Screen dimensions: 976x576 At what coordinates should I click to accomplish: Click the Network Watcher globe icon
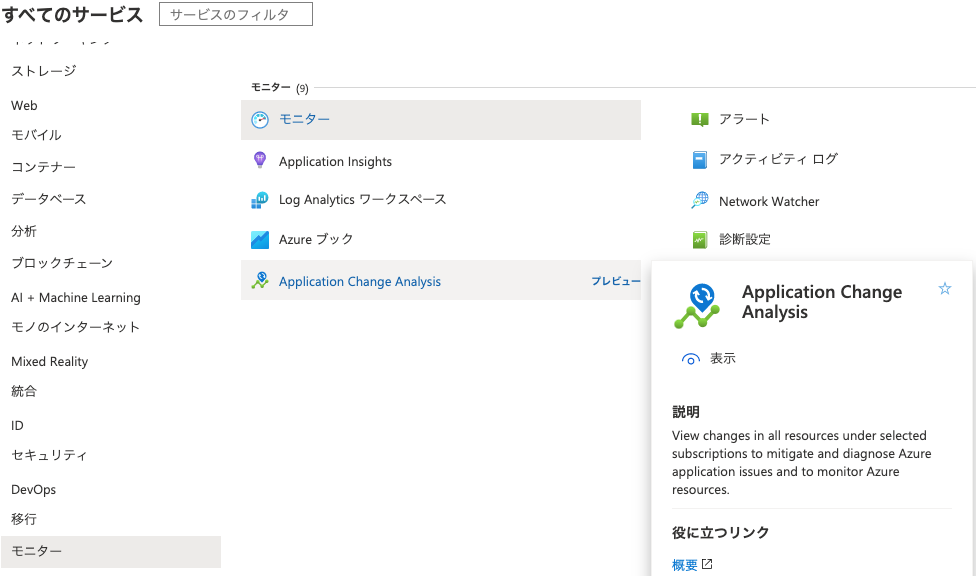tap(700, 201)
